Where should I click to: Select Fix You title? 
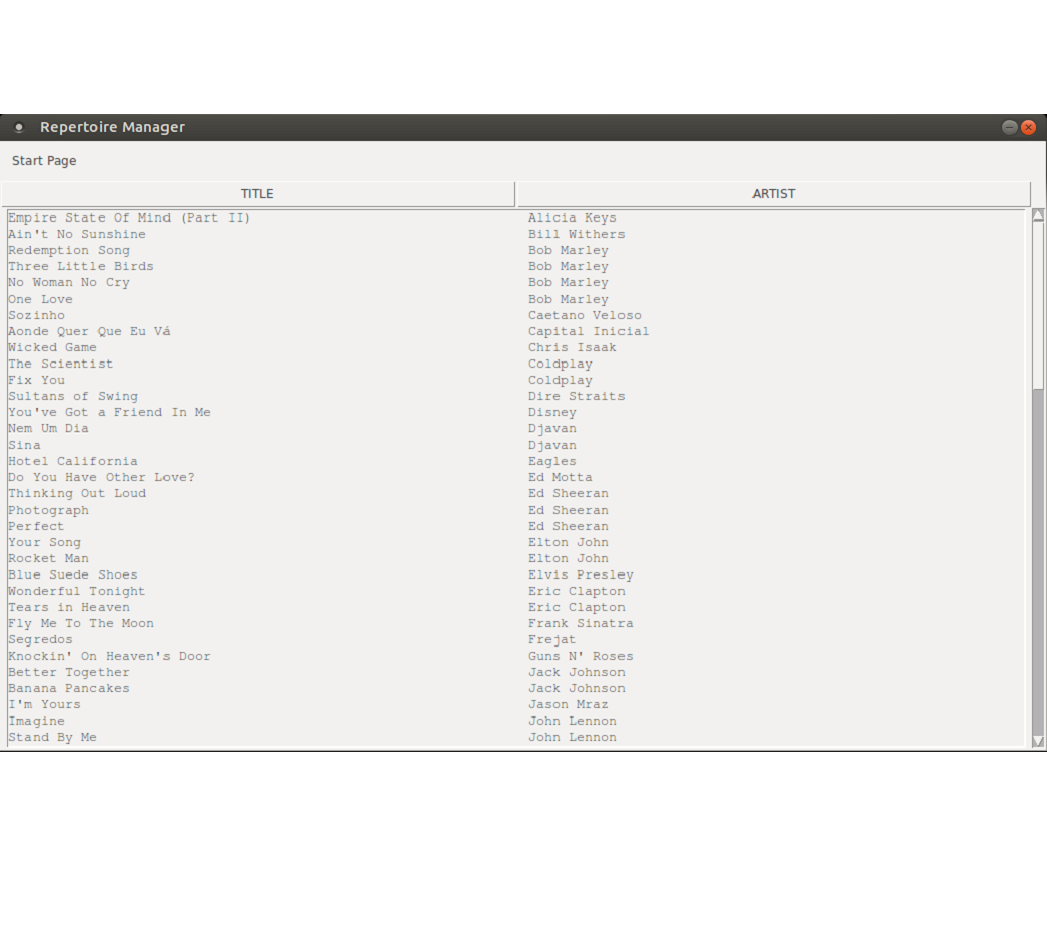point(36,380)
